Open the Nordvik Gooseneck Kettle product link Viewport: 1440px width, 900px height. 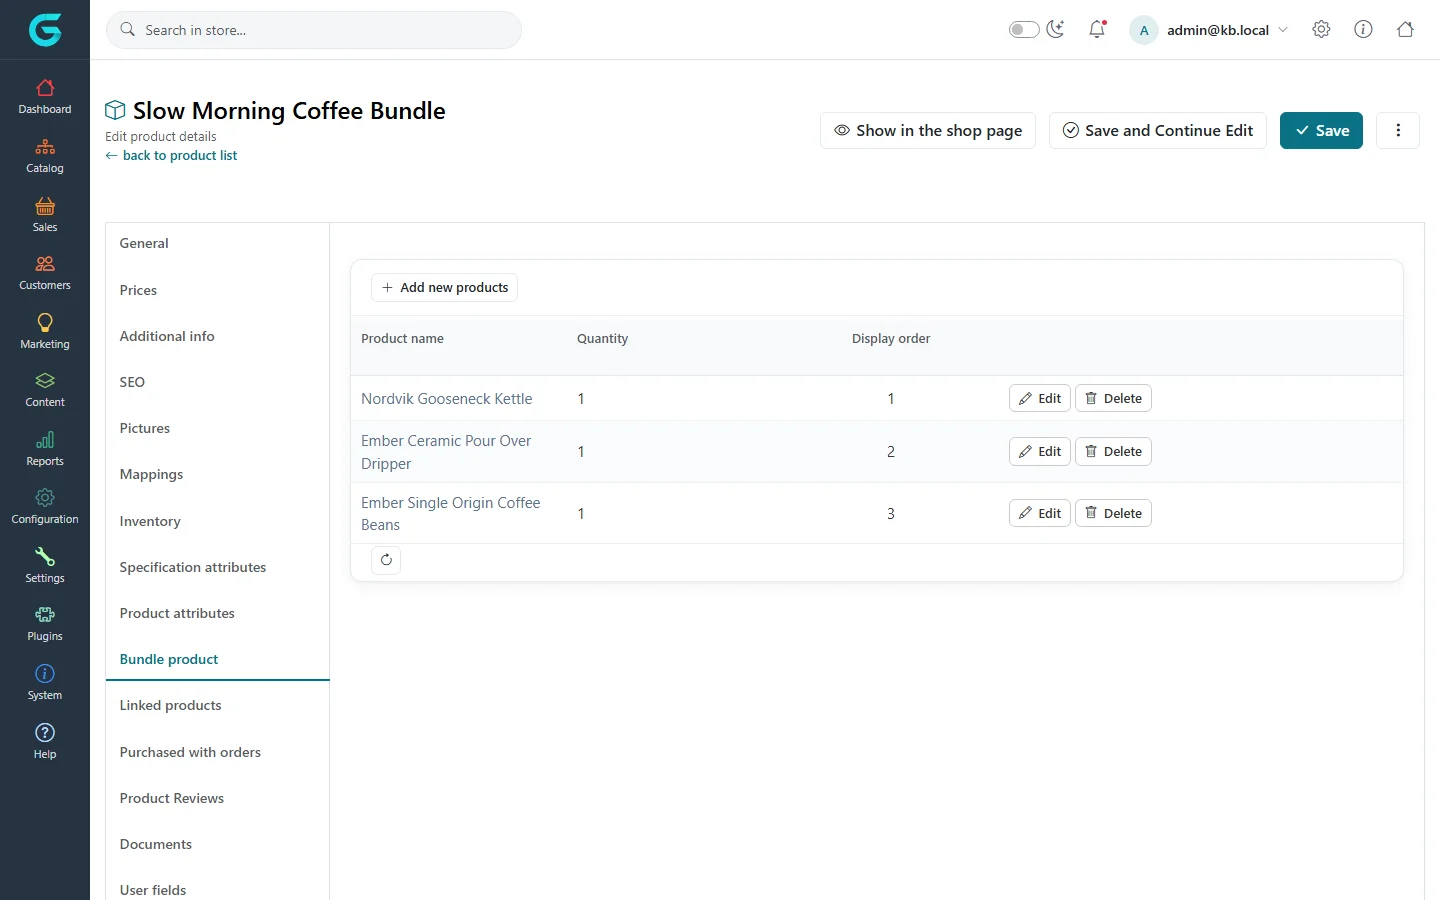click(x=447, y=398)
